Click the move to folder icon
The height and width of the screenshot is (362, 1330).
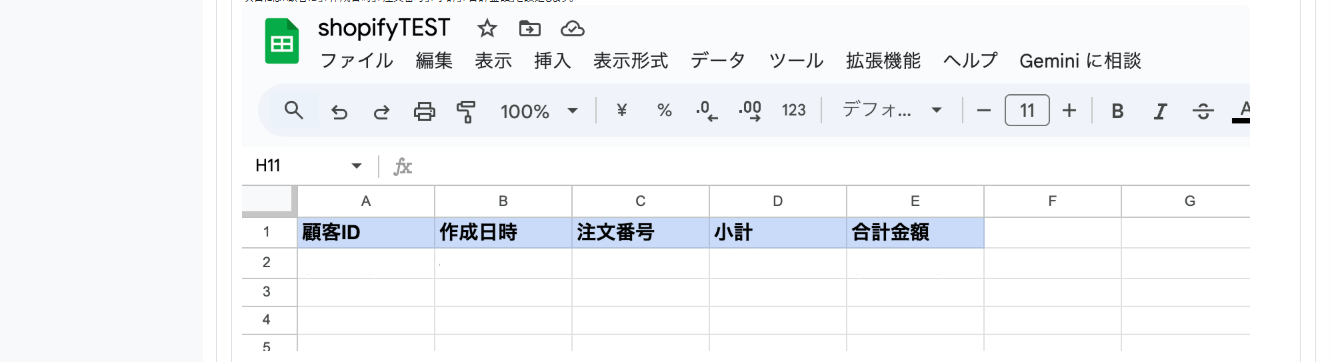coord(530,28)
